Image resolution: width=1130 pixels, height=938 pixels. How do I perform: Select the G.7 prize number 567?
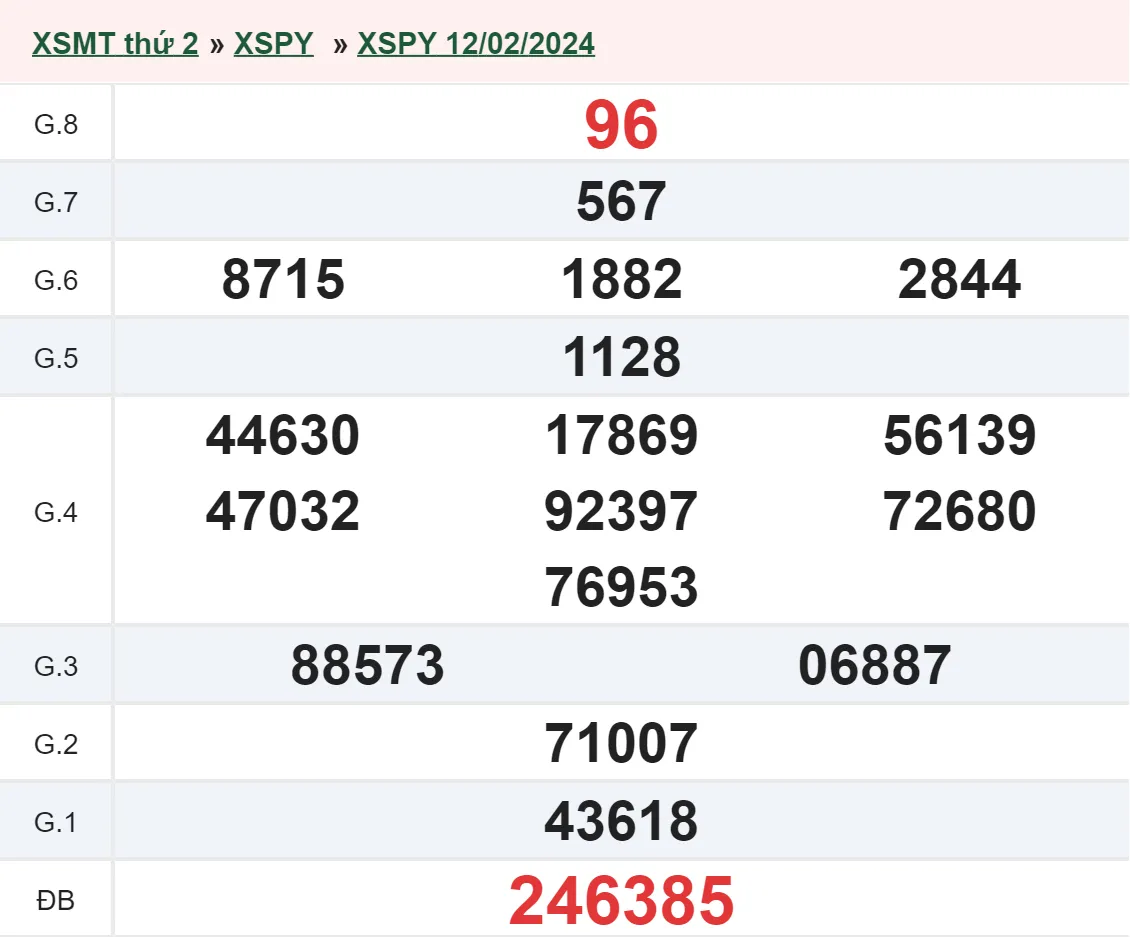point(621,202)
